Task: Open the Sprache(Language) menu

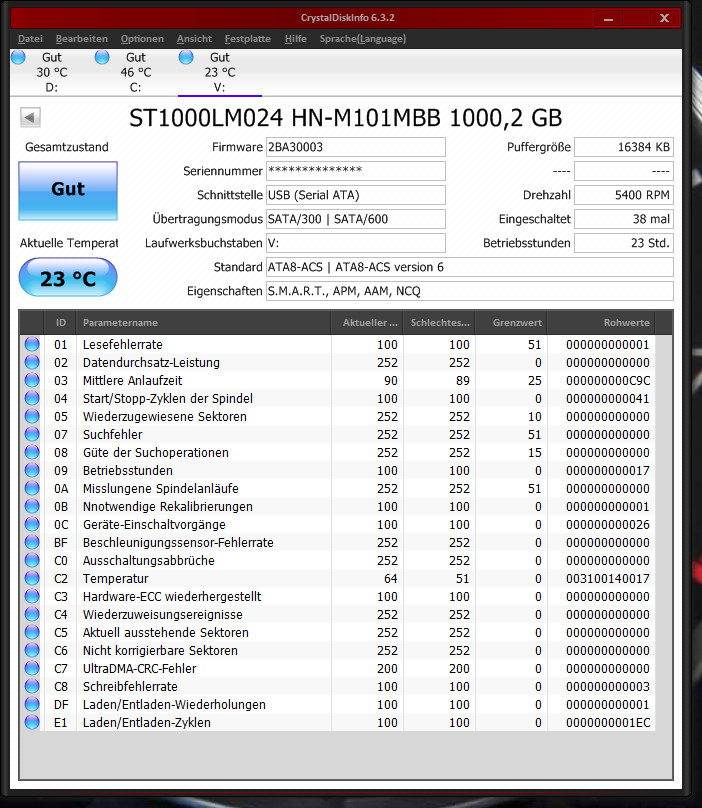Action: coord(363,39)
